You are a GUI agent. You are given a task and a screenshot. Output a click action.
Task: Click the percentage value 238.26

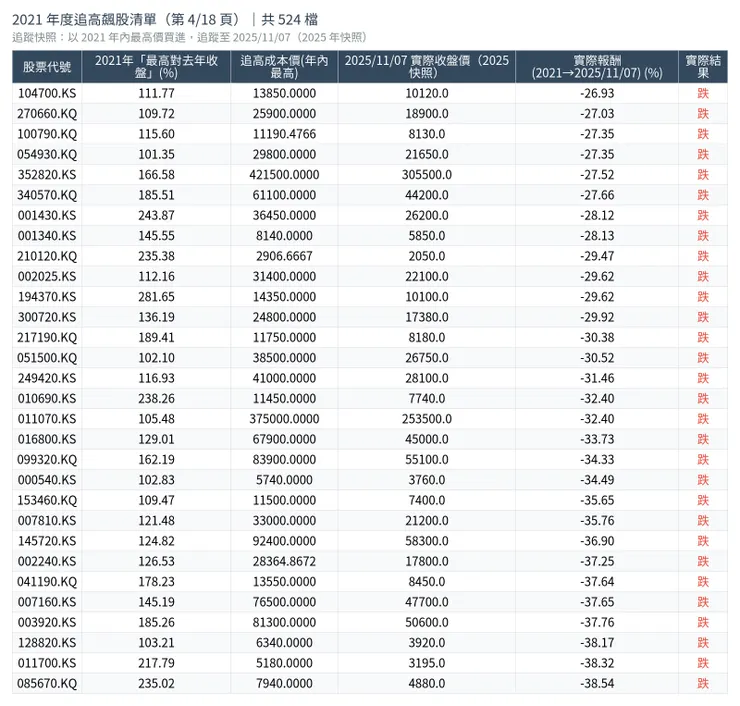point(156,398)
